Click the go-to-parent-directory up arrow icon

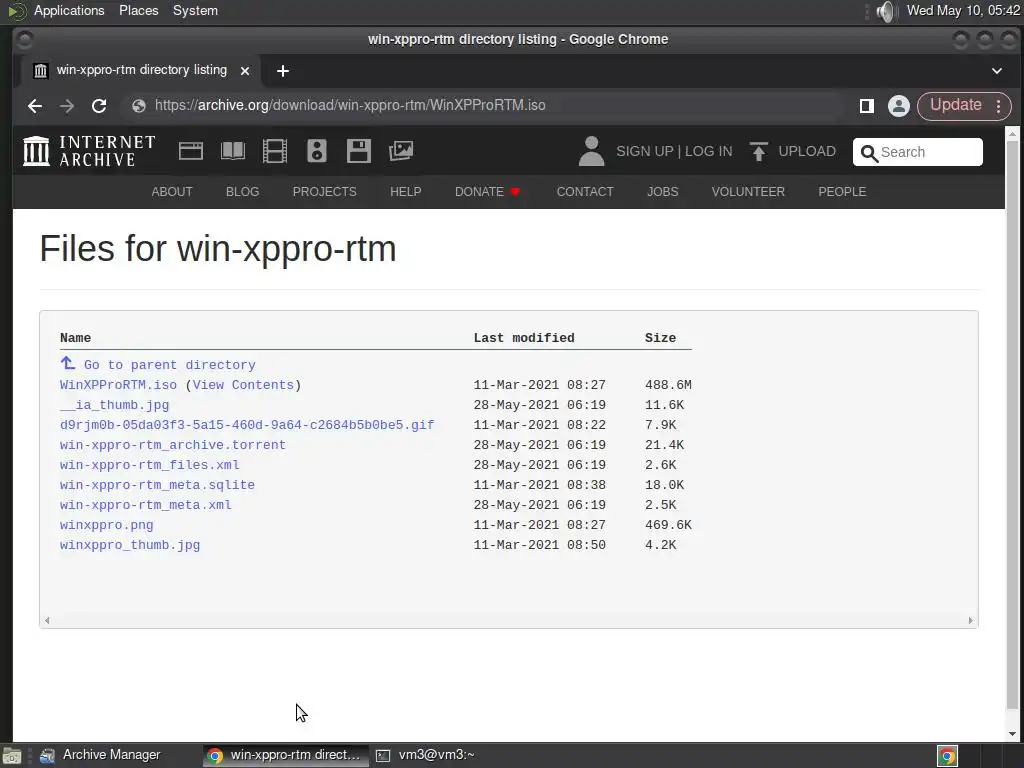68,362
